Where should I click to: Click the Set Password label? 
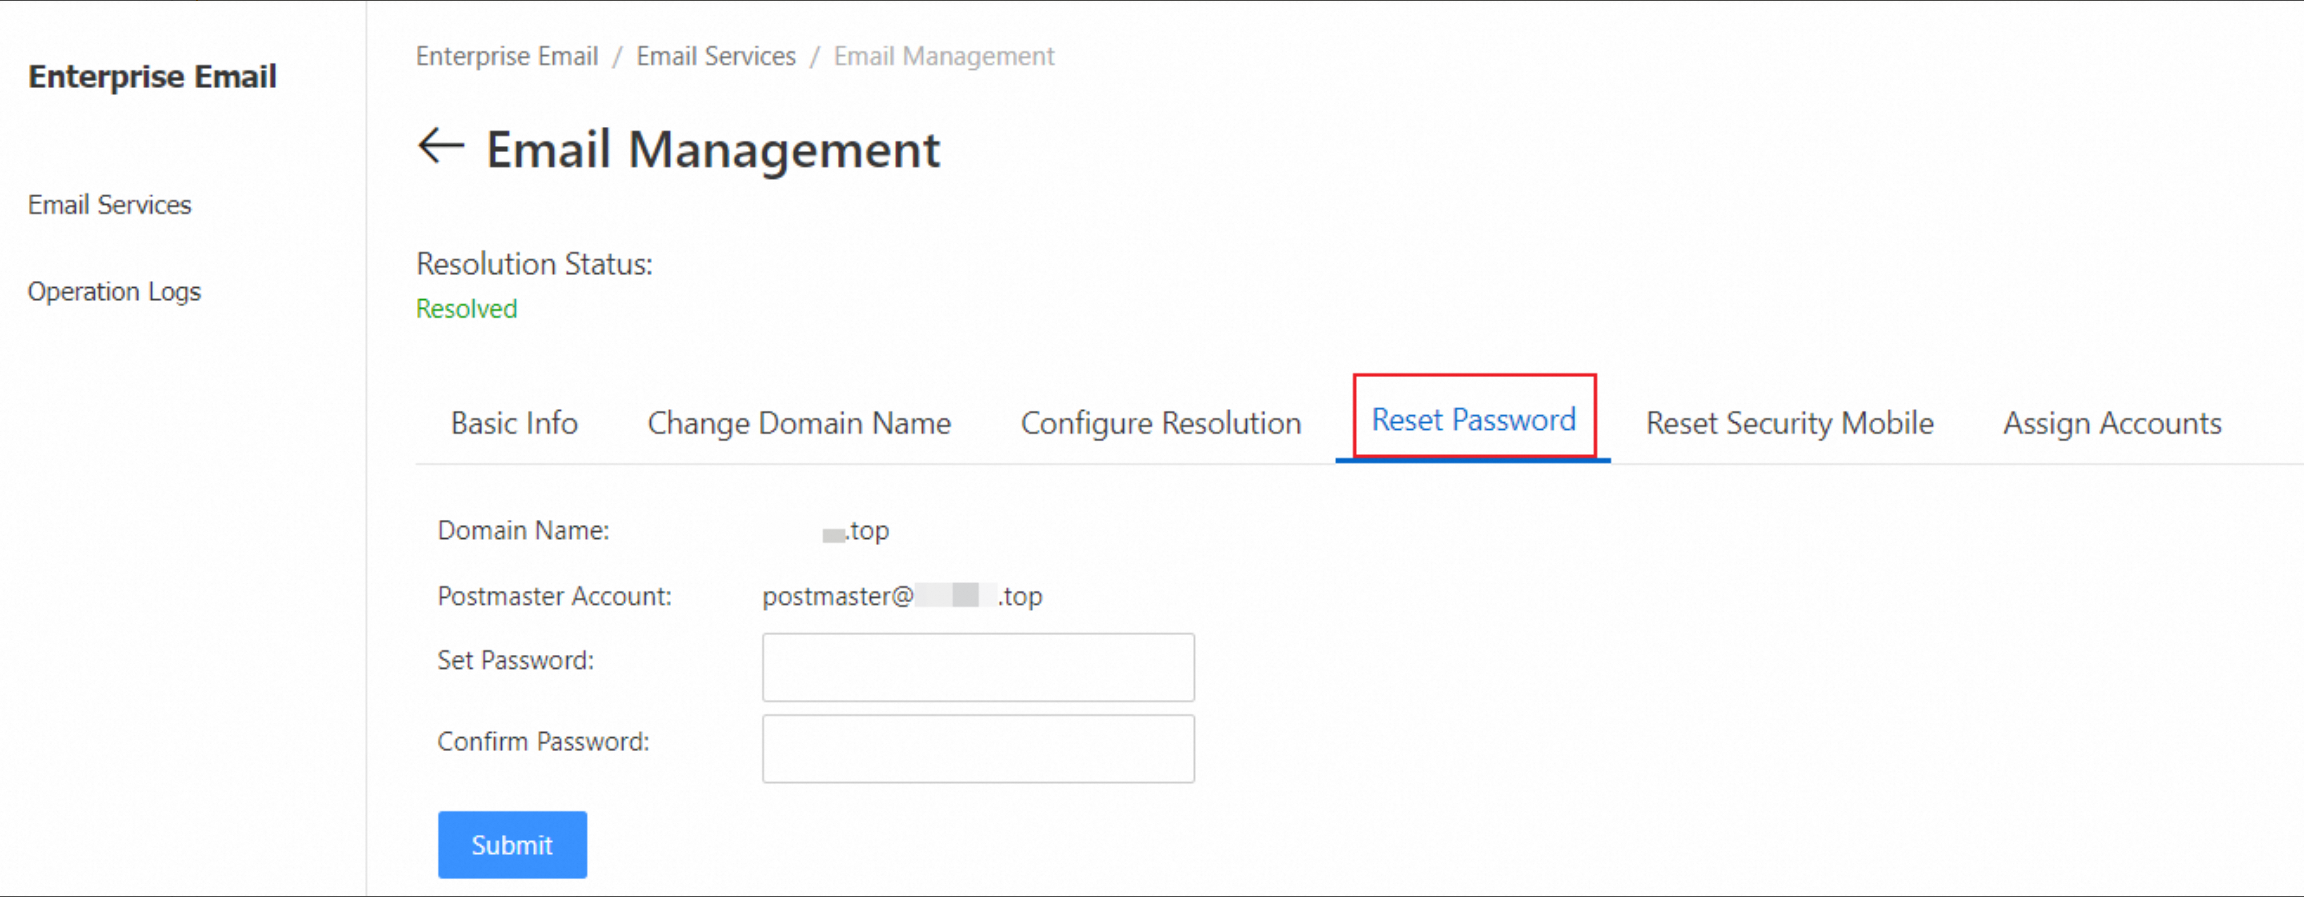pyautogui.click(x=515, y=661)
